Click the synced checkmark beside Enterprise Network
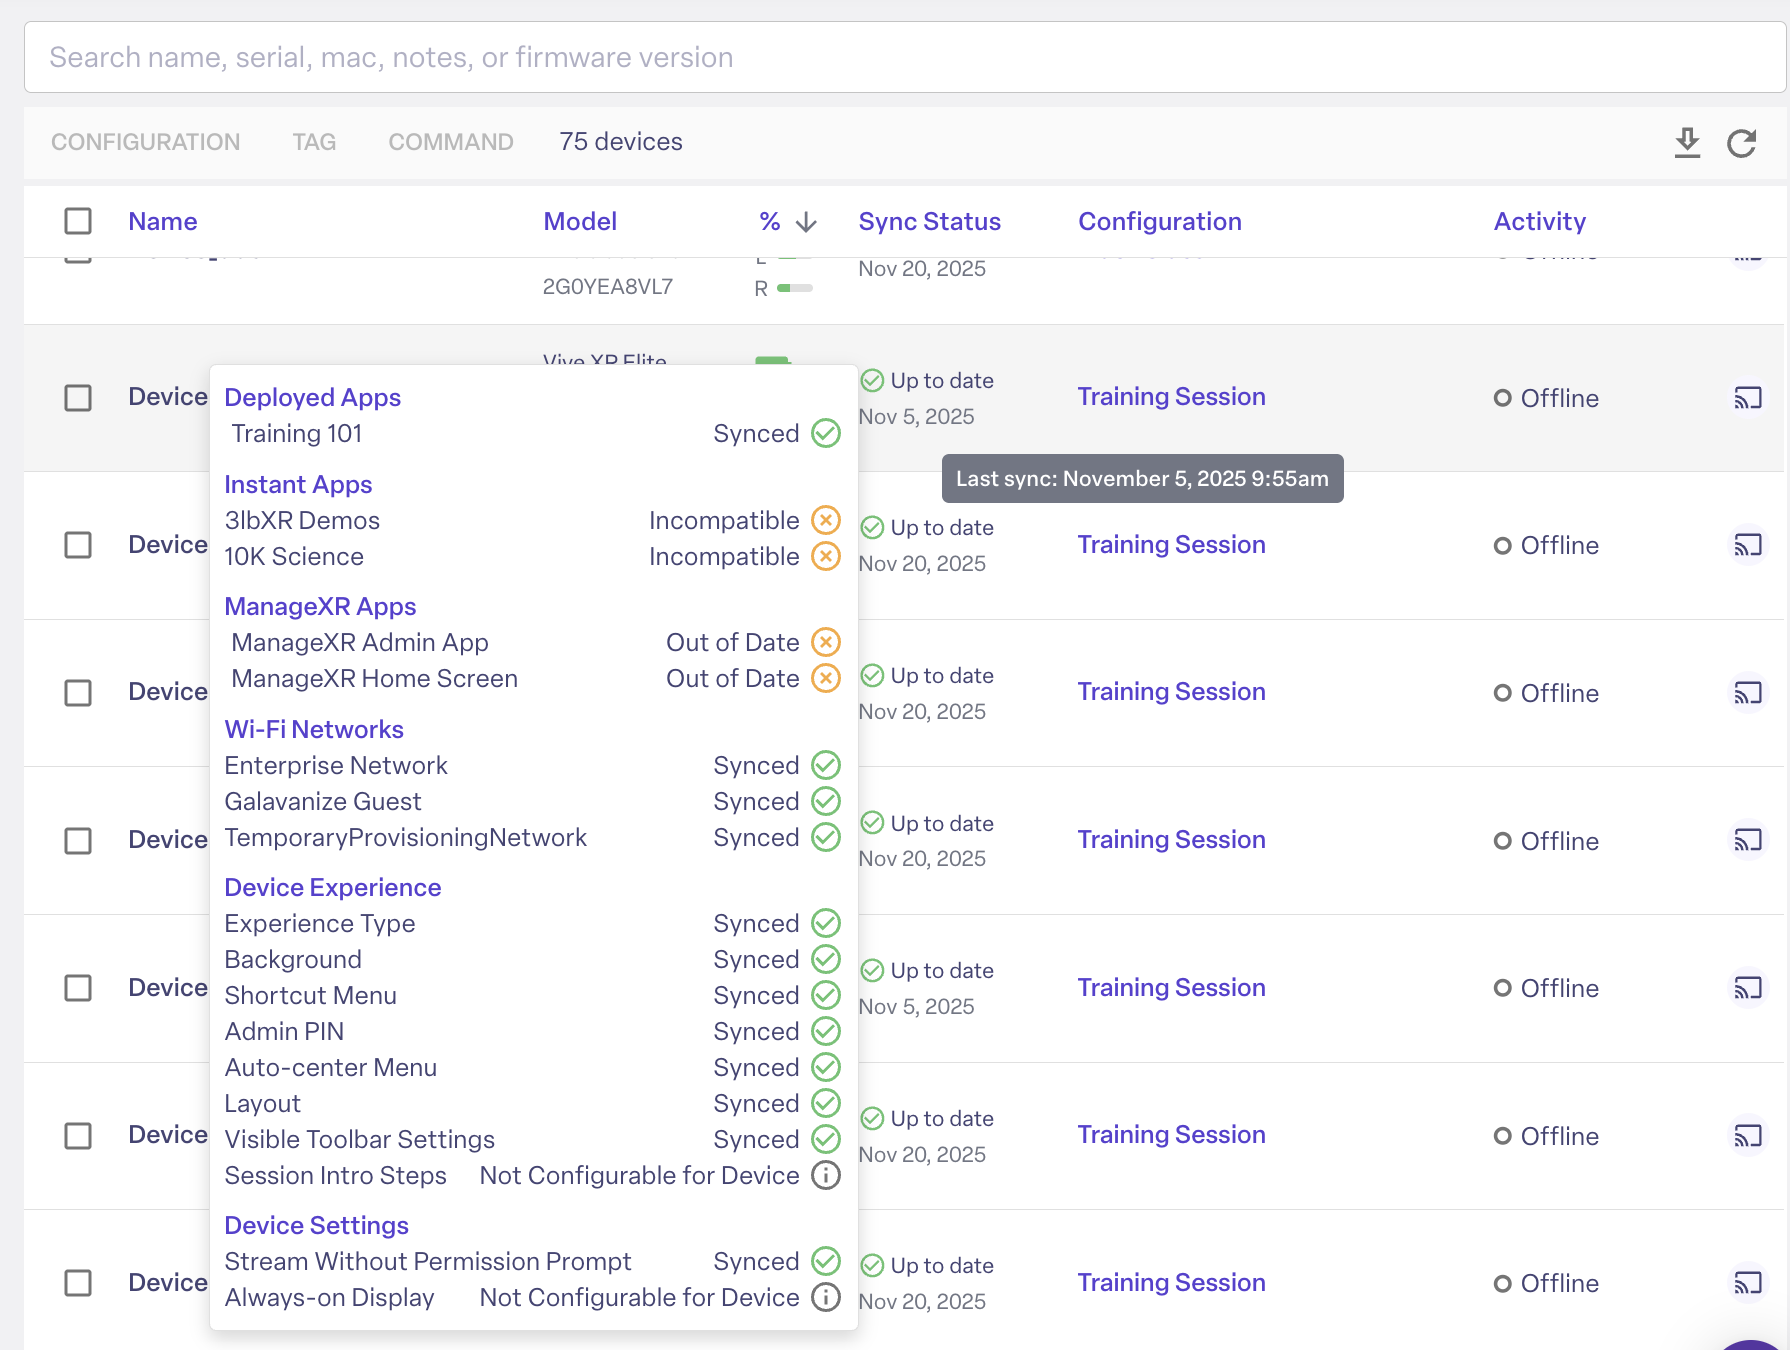 825,765
